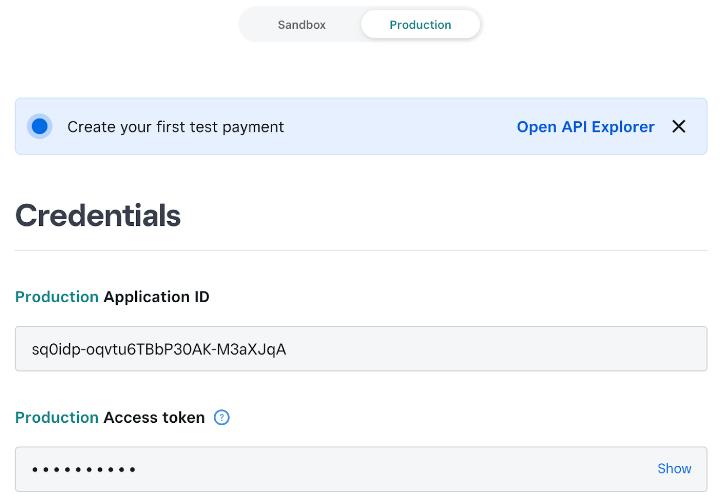The height and width of the screenshot is (500, 720).
Task: Click the Credentials heading
Action: tap(98, 215)
